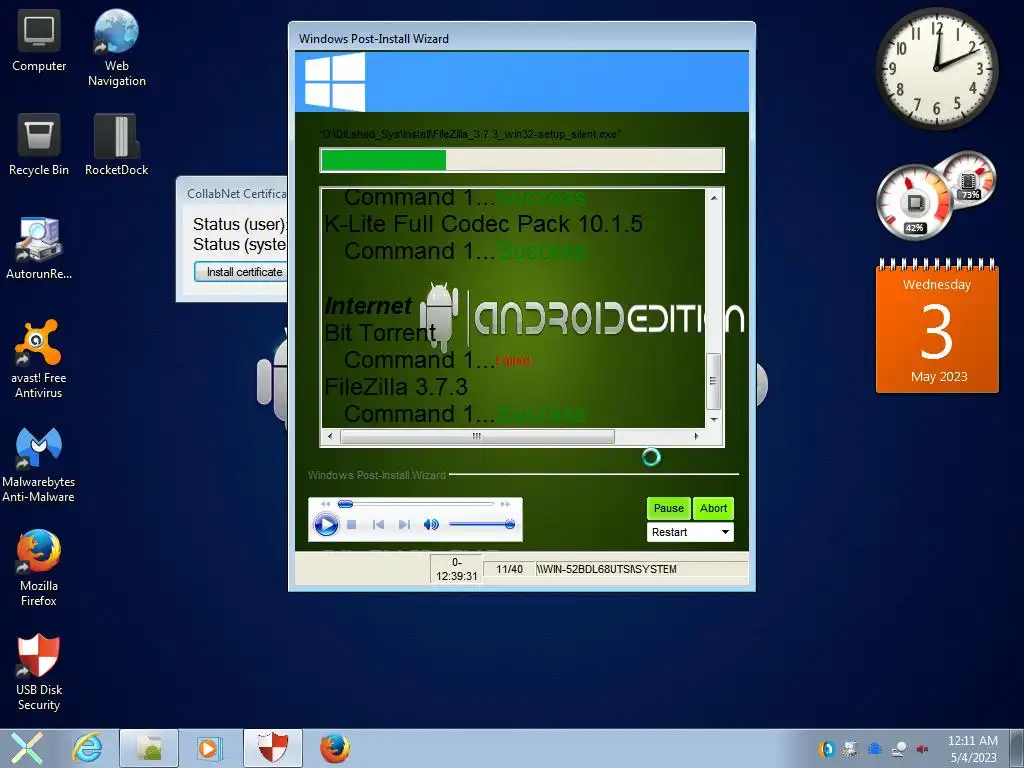1024x768 pixels.
Task: Click the Windows logo in the wizard banner
Action: point(334,82)
